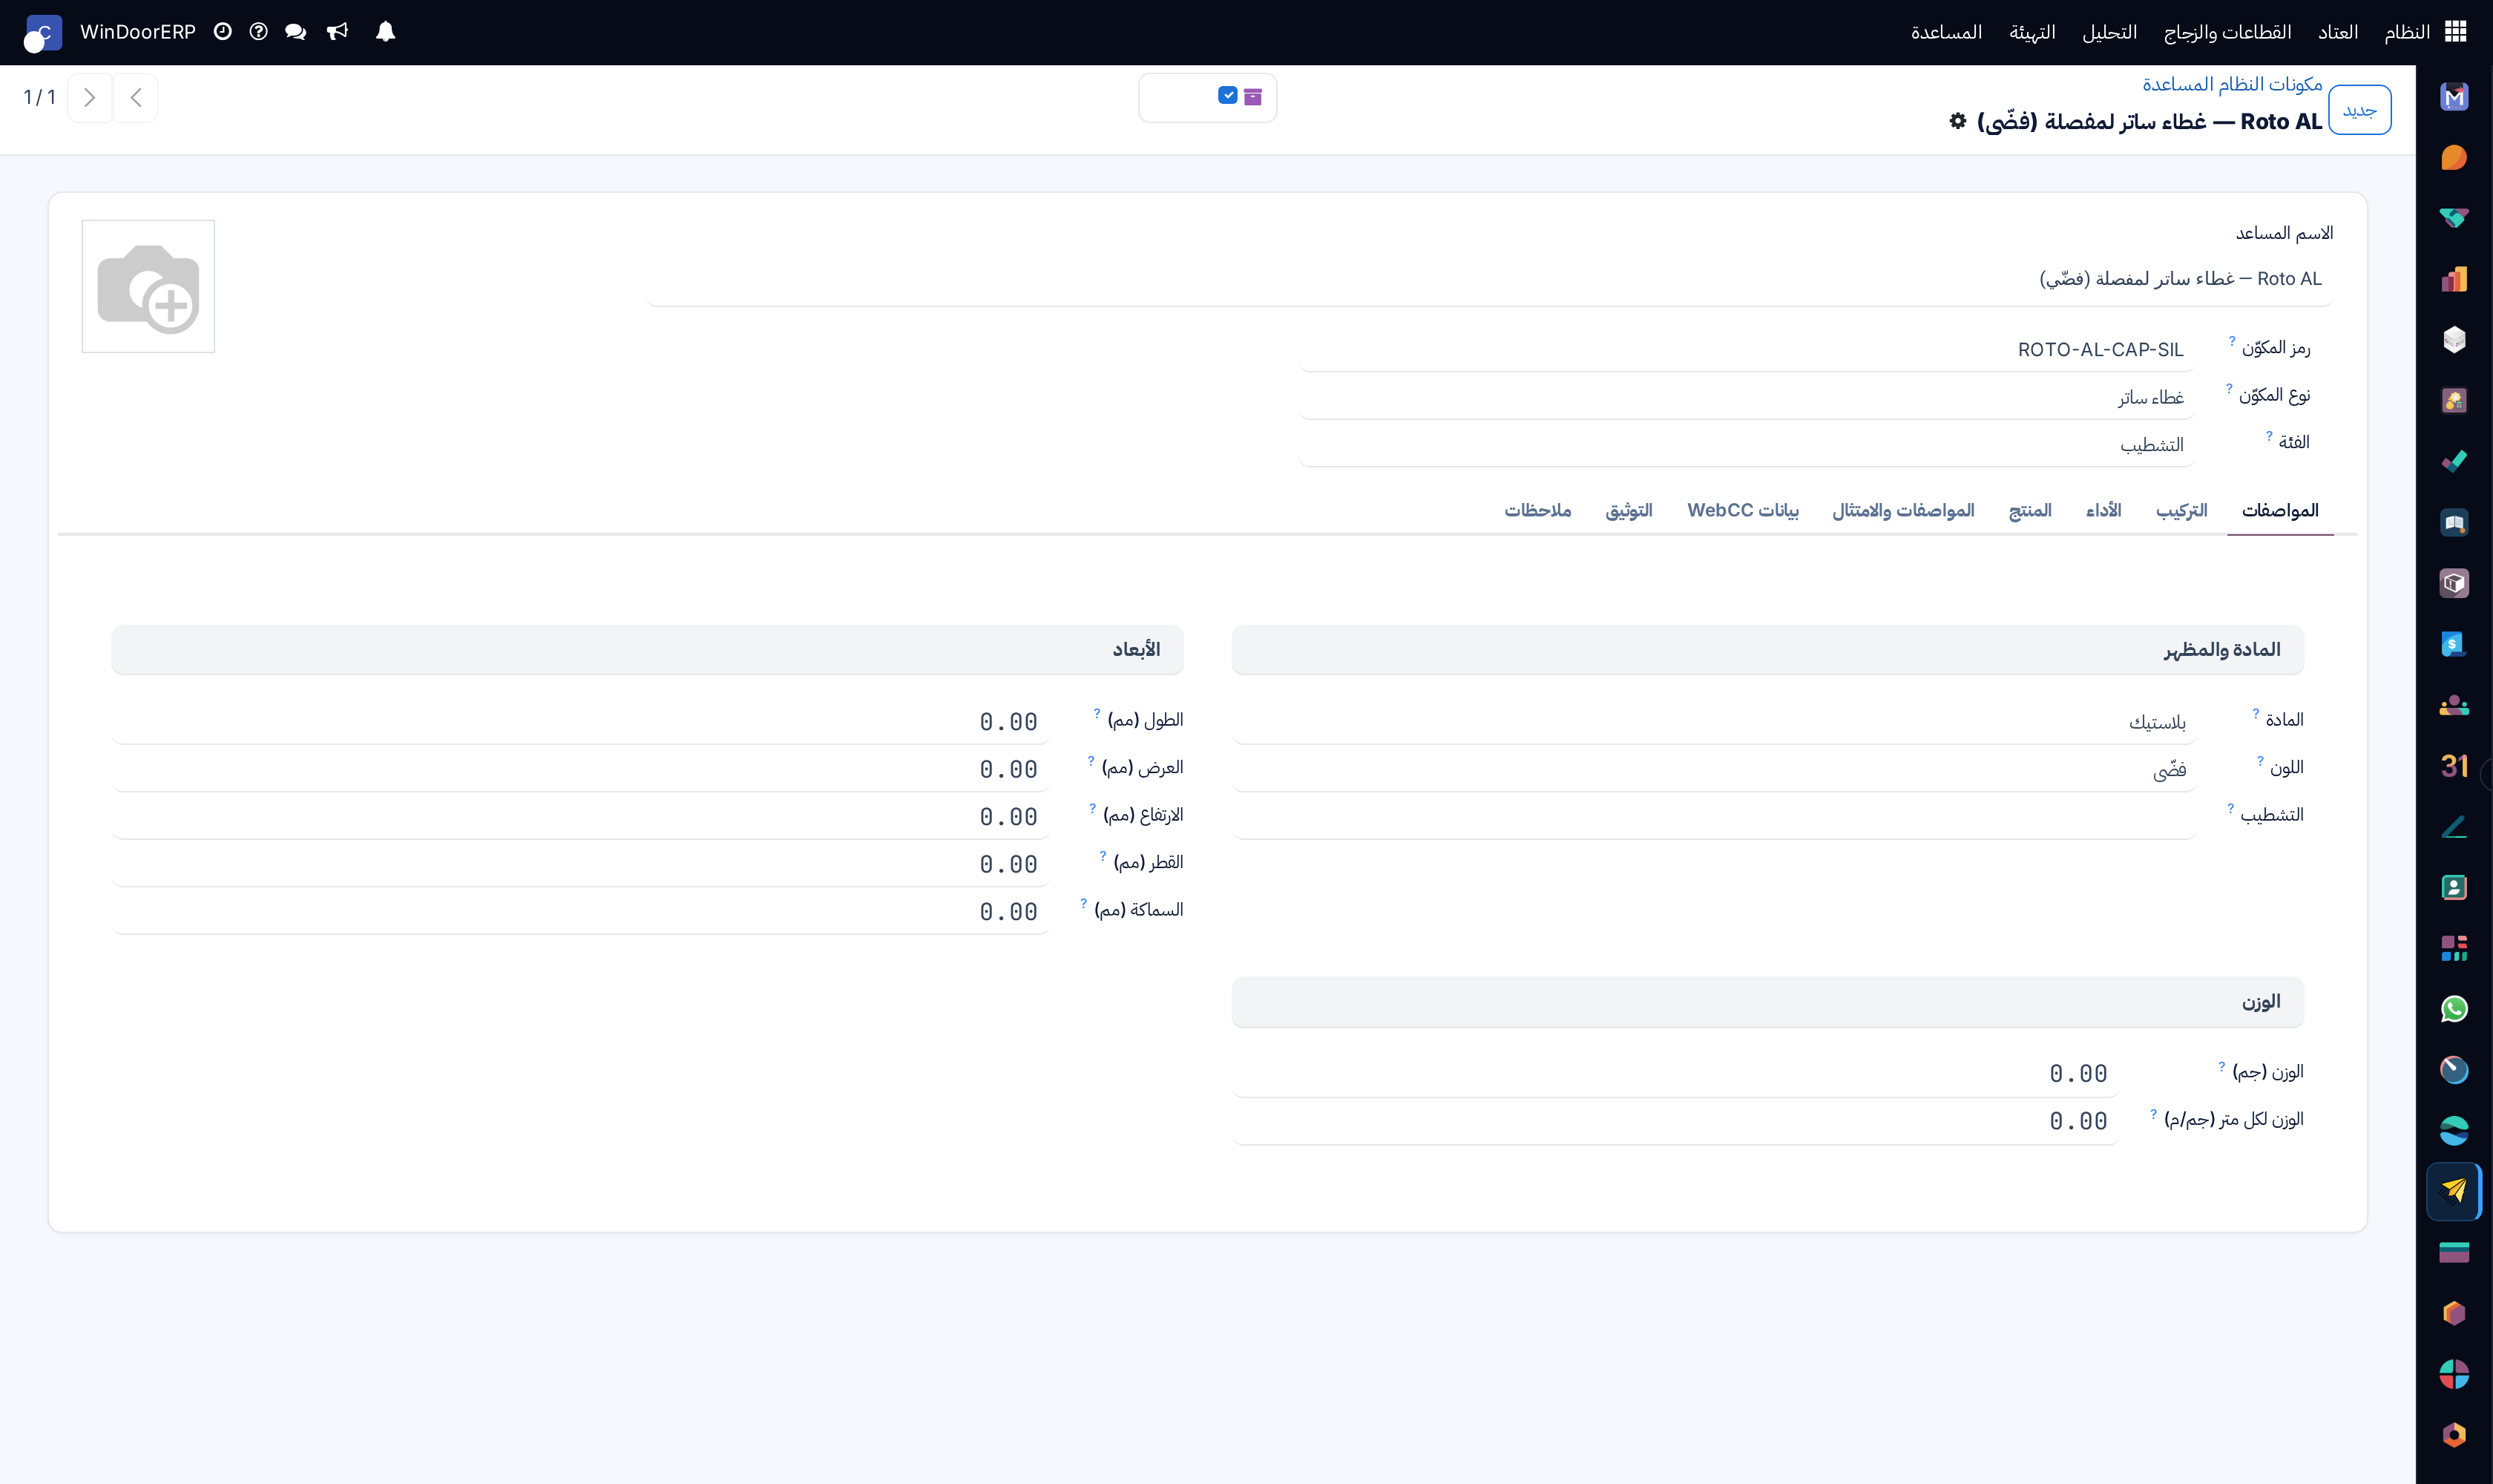The height and width of the screenshot is (1484, 2493).
Task: Open the blue M app in sidebar
Action: (x=2454, y=97)
